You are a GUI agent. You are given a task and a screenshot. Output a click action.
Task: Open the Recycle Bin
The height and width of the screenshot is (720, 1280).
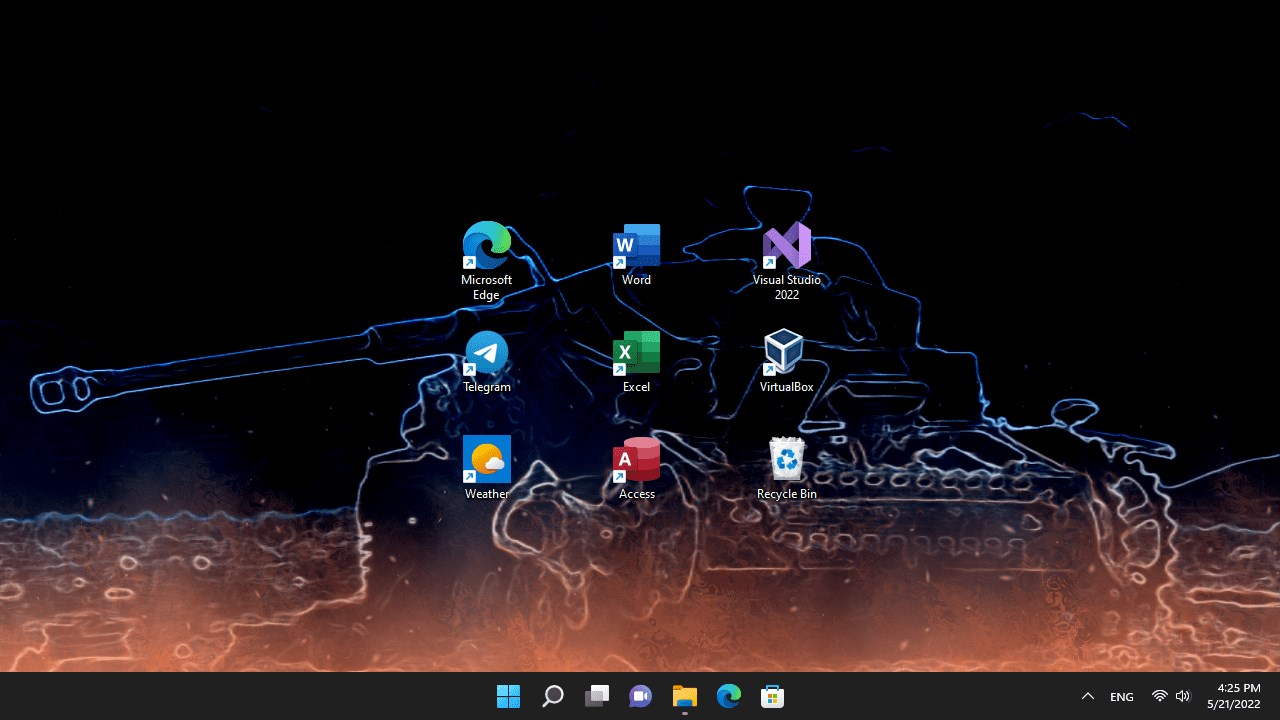786,457
